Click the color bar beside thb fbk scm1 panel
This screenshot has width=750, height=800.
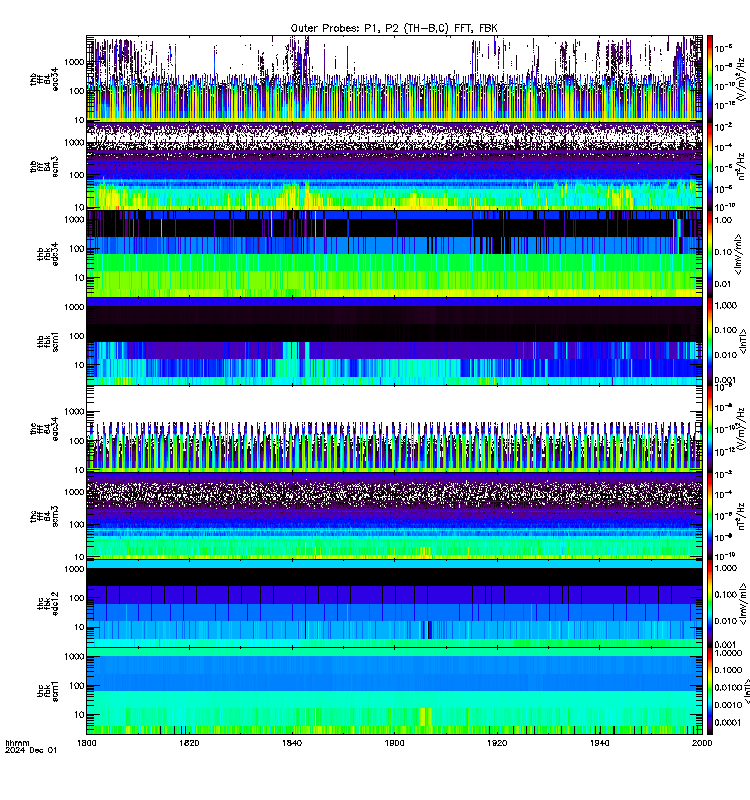[x=710, y=341]
